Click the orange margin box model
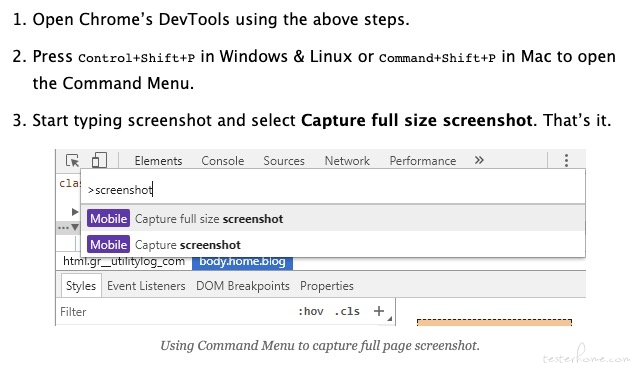The height and width of the screenshot is (372, 632). [x=494, y=322]
